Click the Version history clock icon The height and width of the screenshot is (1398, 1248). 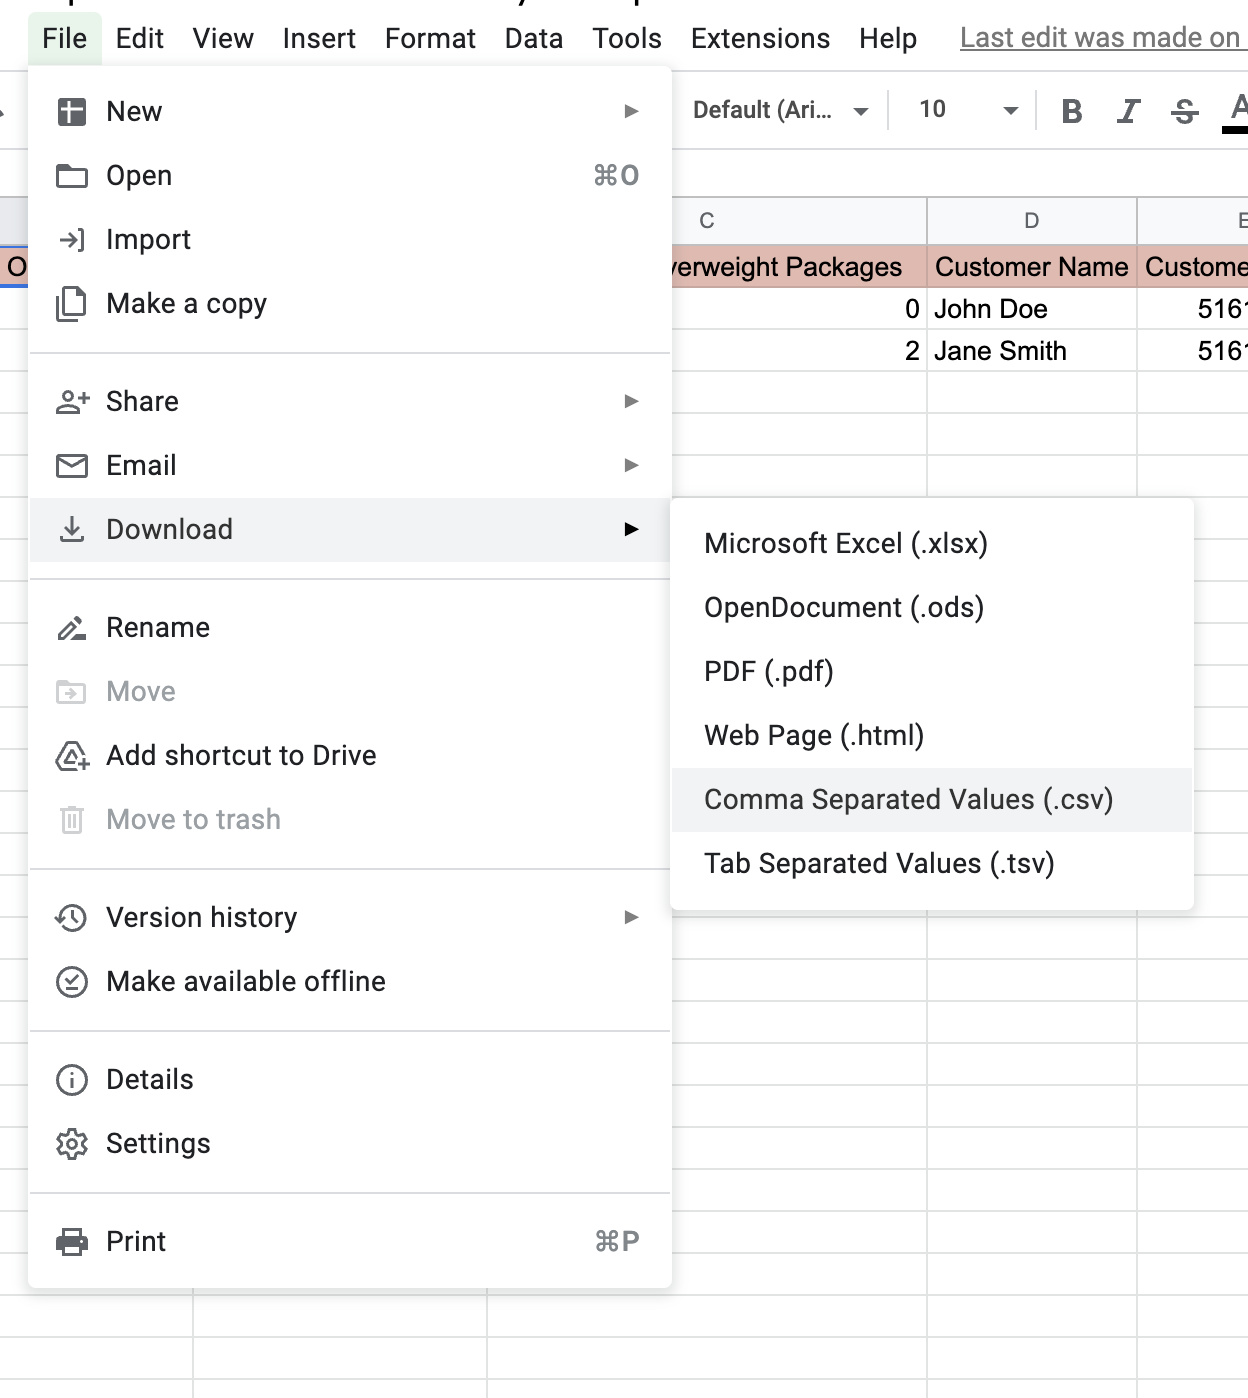coord(72,917)
